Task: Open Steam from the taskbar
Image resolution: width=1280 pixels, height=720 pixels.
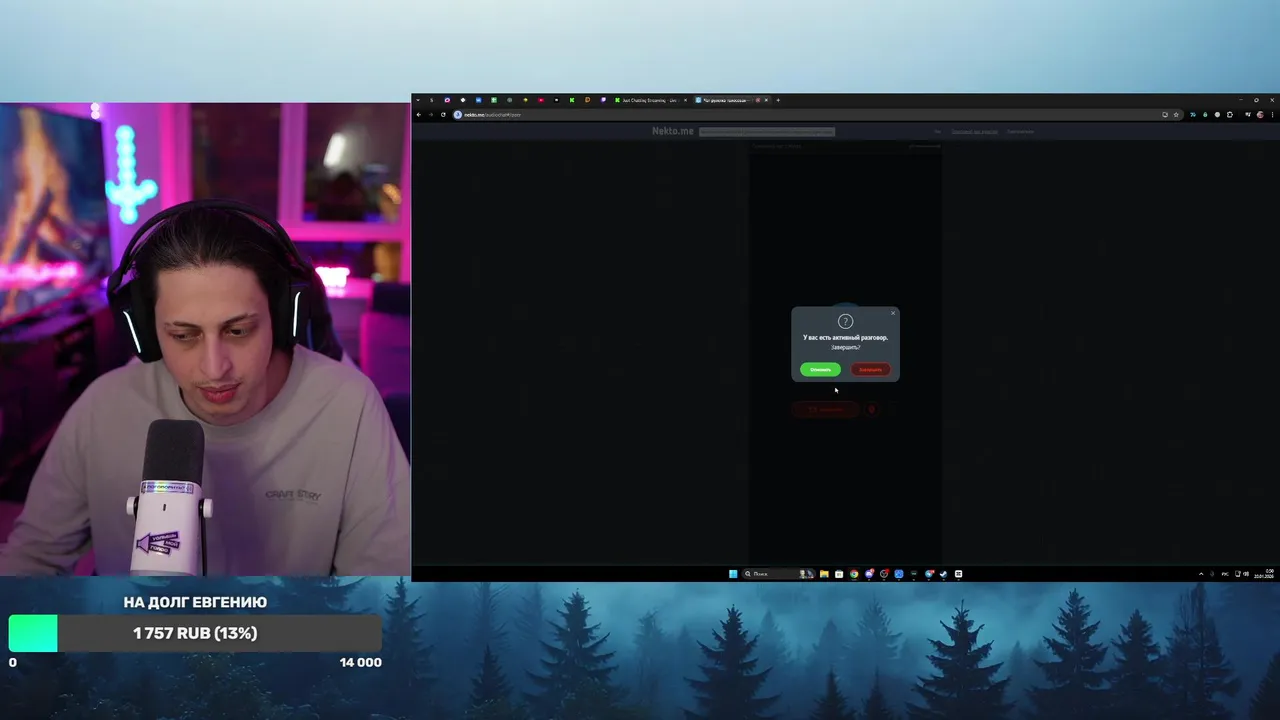Action: [x=943, y=574]
